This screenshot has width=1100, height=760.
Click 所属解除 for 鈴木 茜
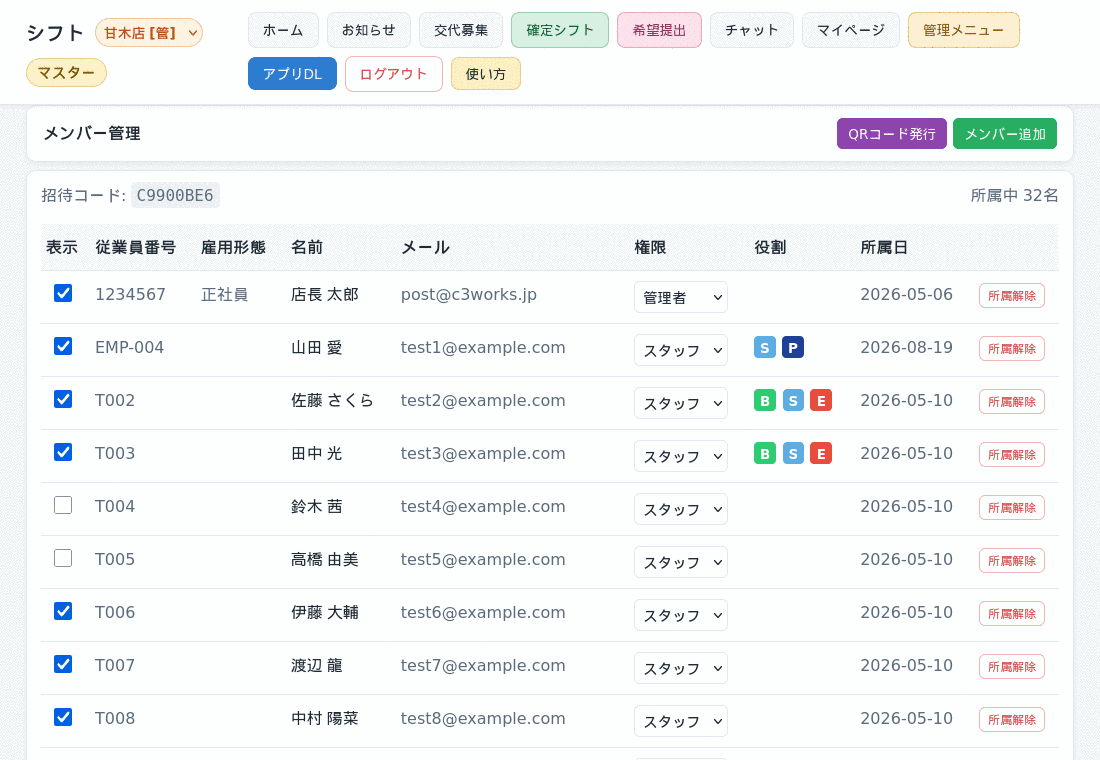click(x=1012, y=507)
